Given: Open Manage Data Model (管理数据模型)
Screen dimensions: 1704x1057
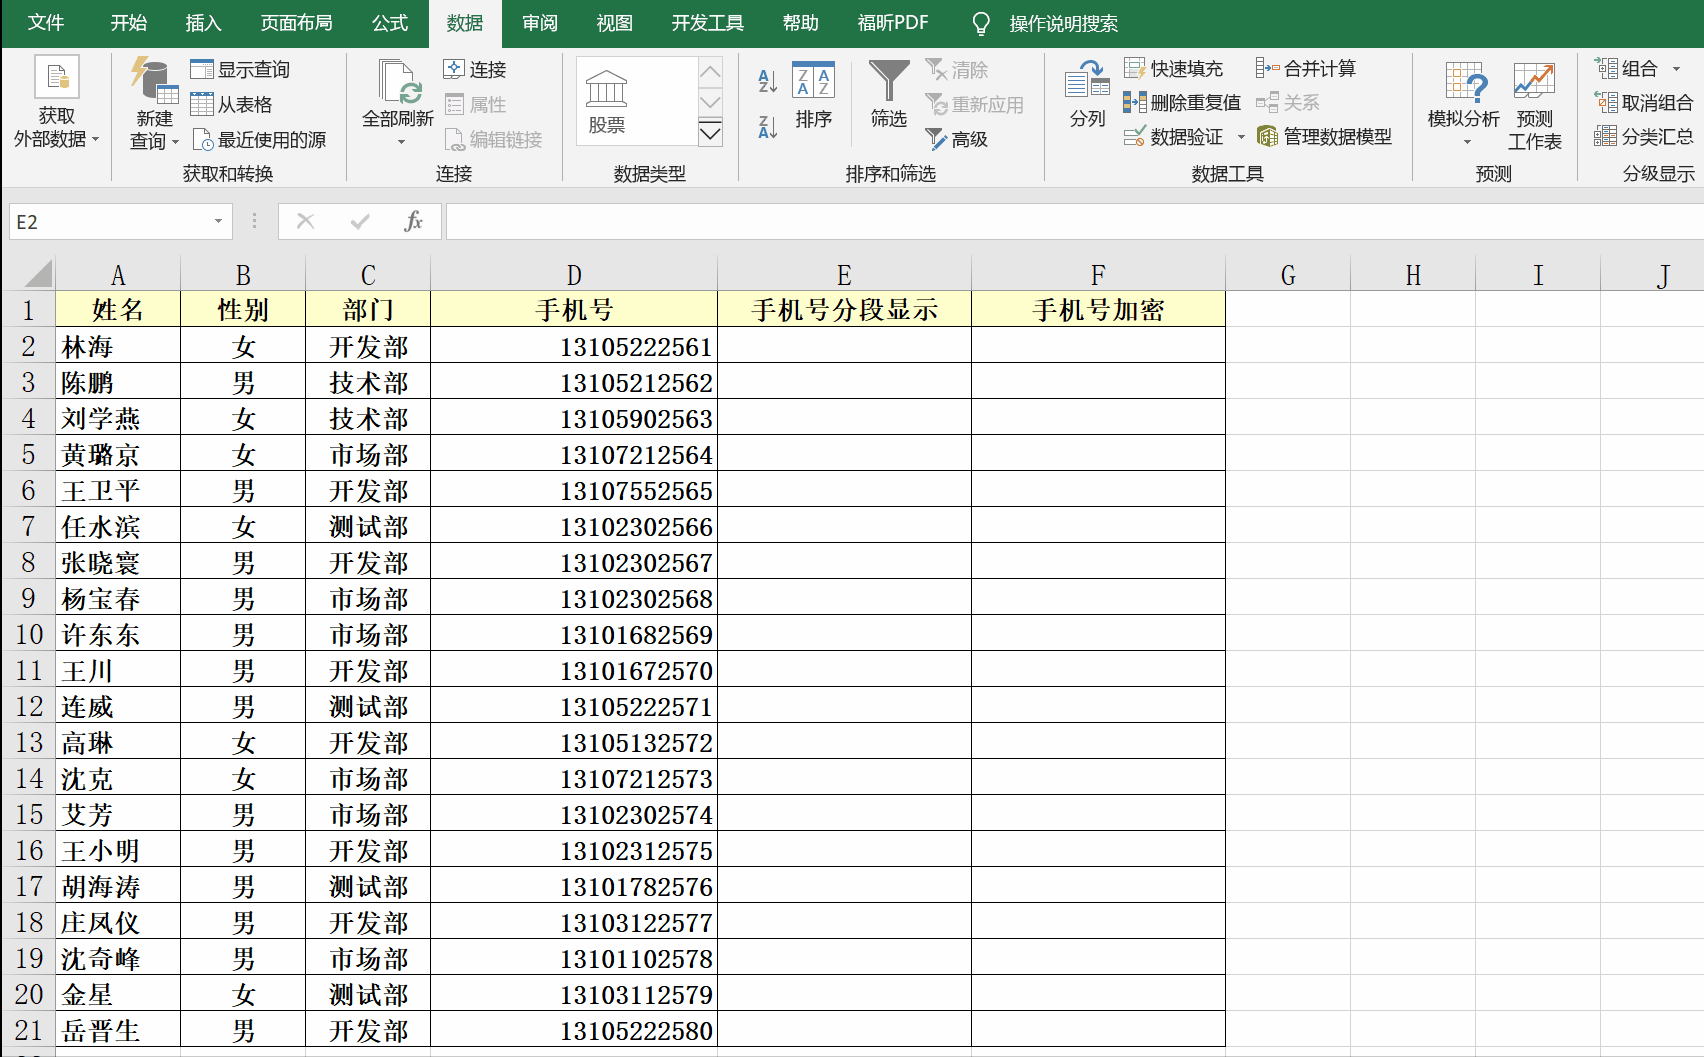Looking at the screenshot, I should [1324, 136].
